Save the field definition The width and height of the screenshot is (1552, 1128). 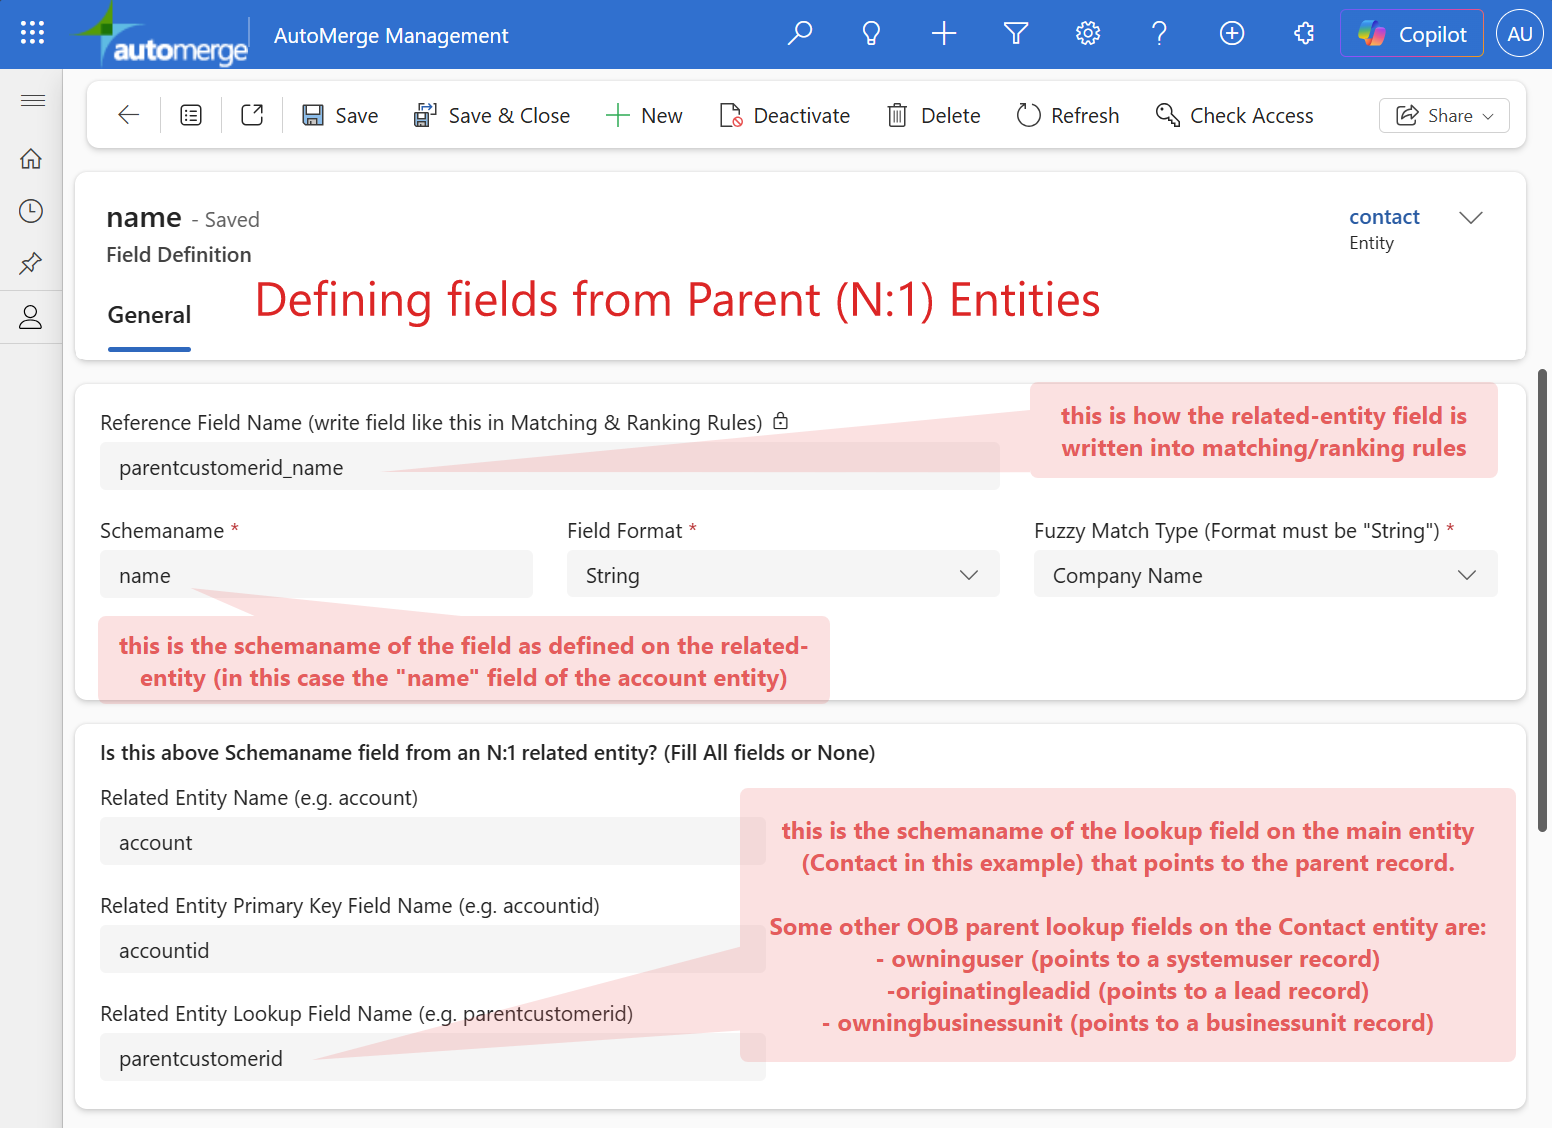tap(340, 115)
